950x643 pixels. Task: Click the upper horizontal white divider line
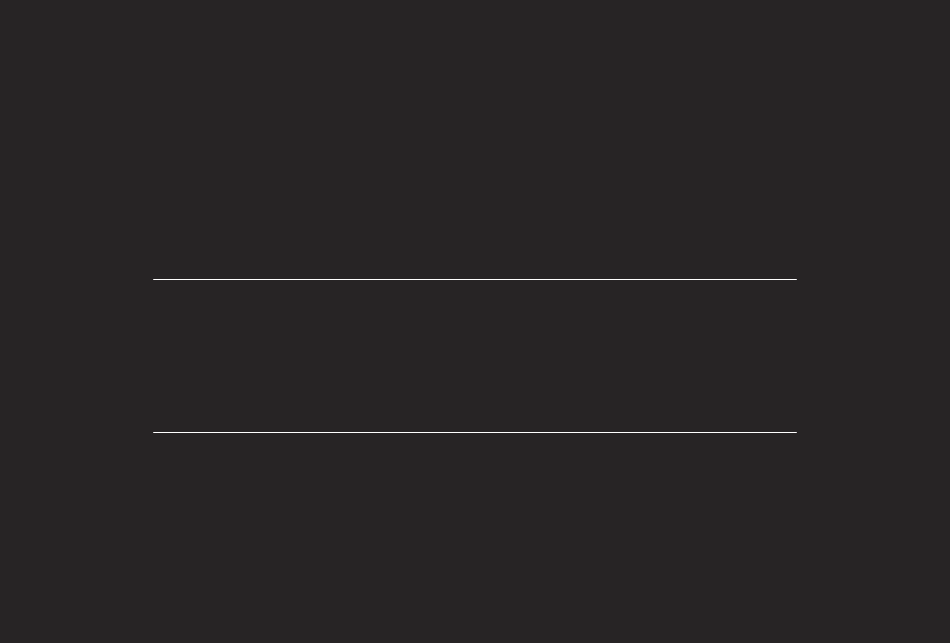click(x=474, y=279)
